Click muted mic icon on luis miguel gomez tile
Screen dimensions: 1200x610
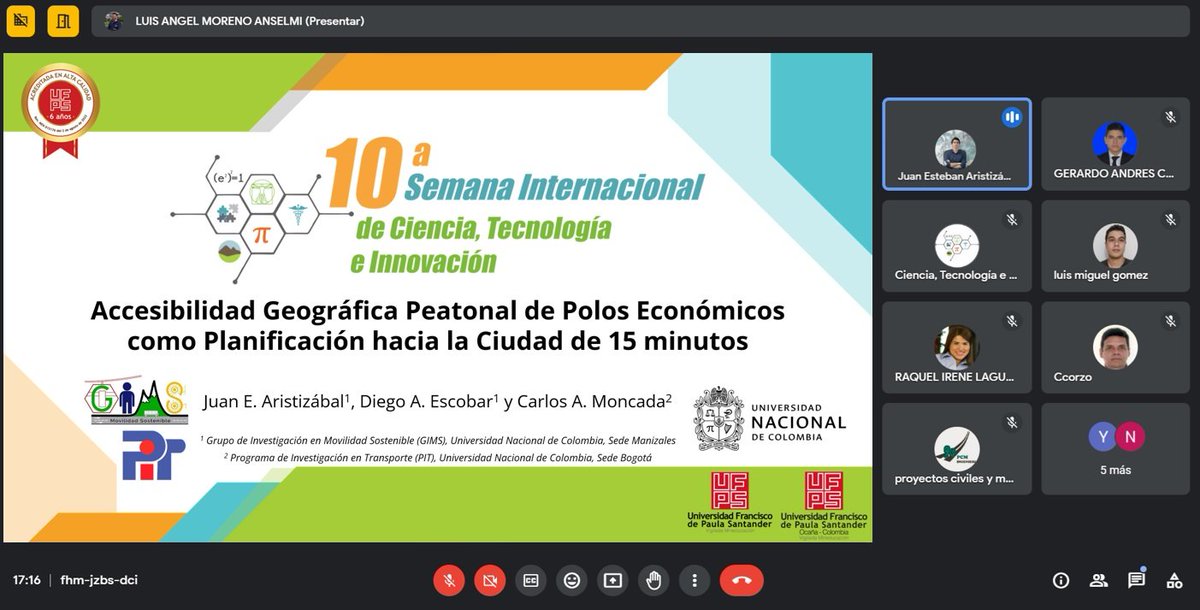click(1170, 219)
